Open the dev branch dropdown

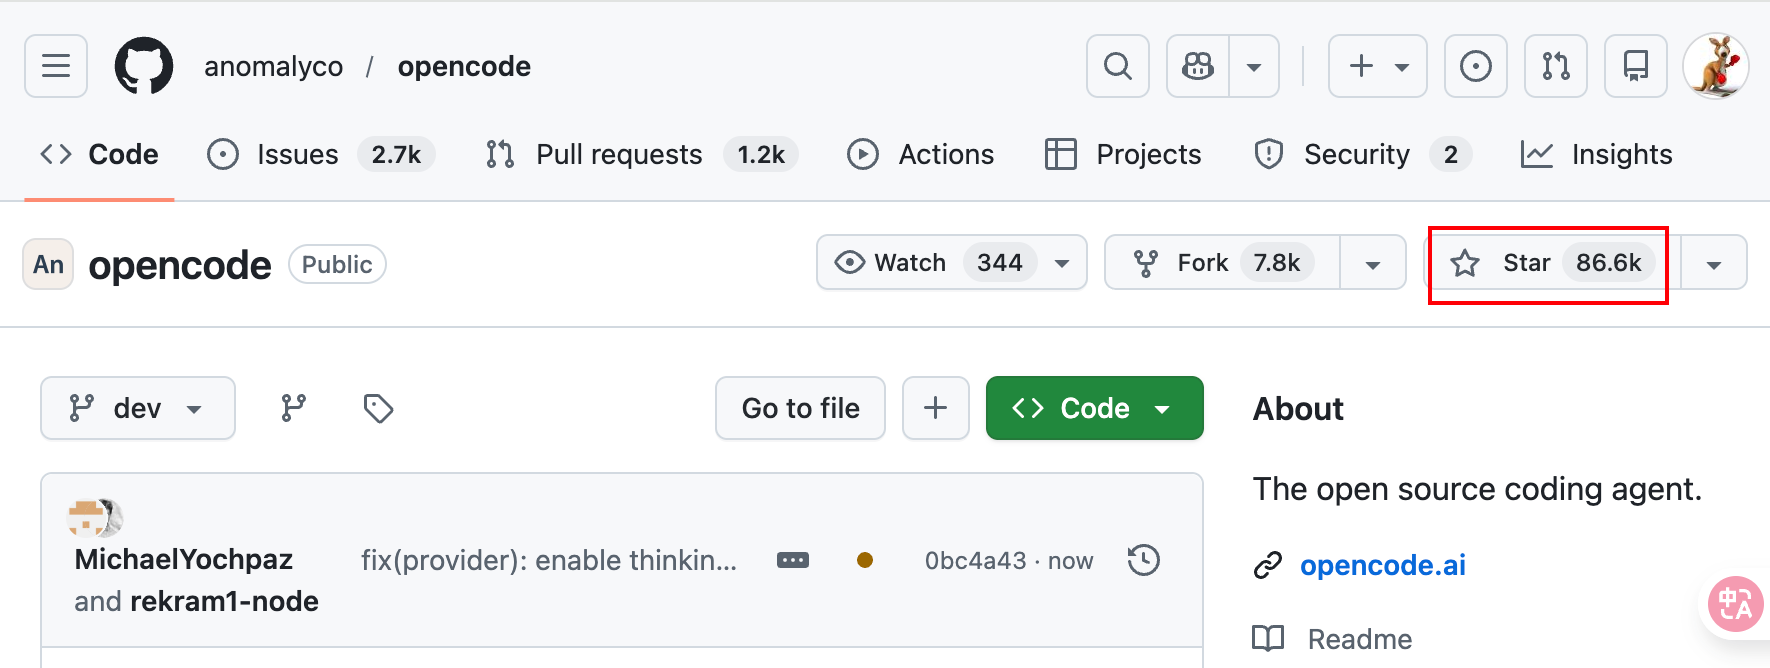[138, 408]
